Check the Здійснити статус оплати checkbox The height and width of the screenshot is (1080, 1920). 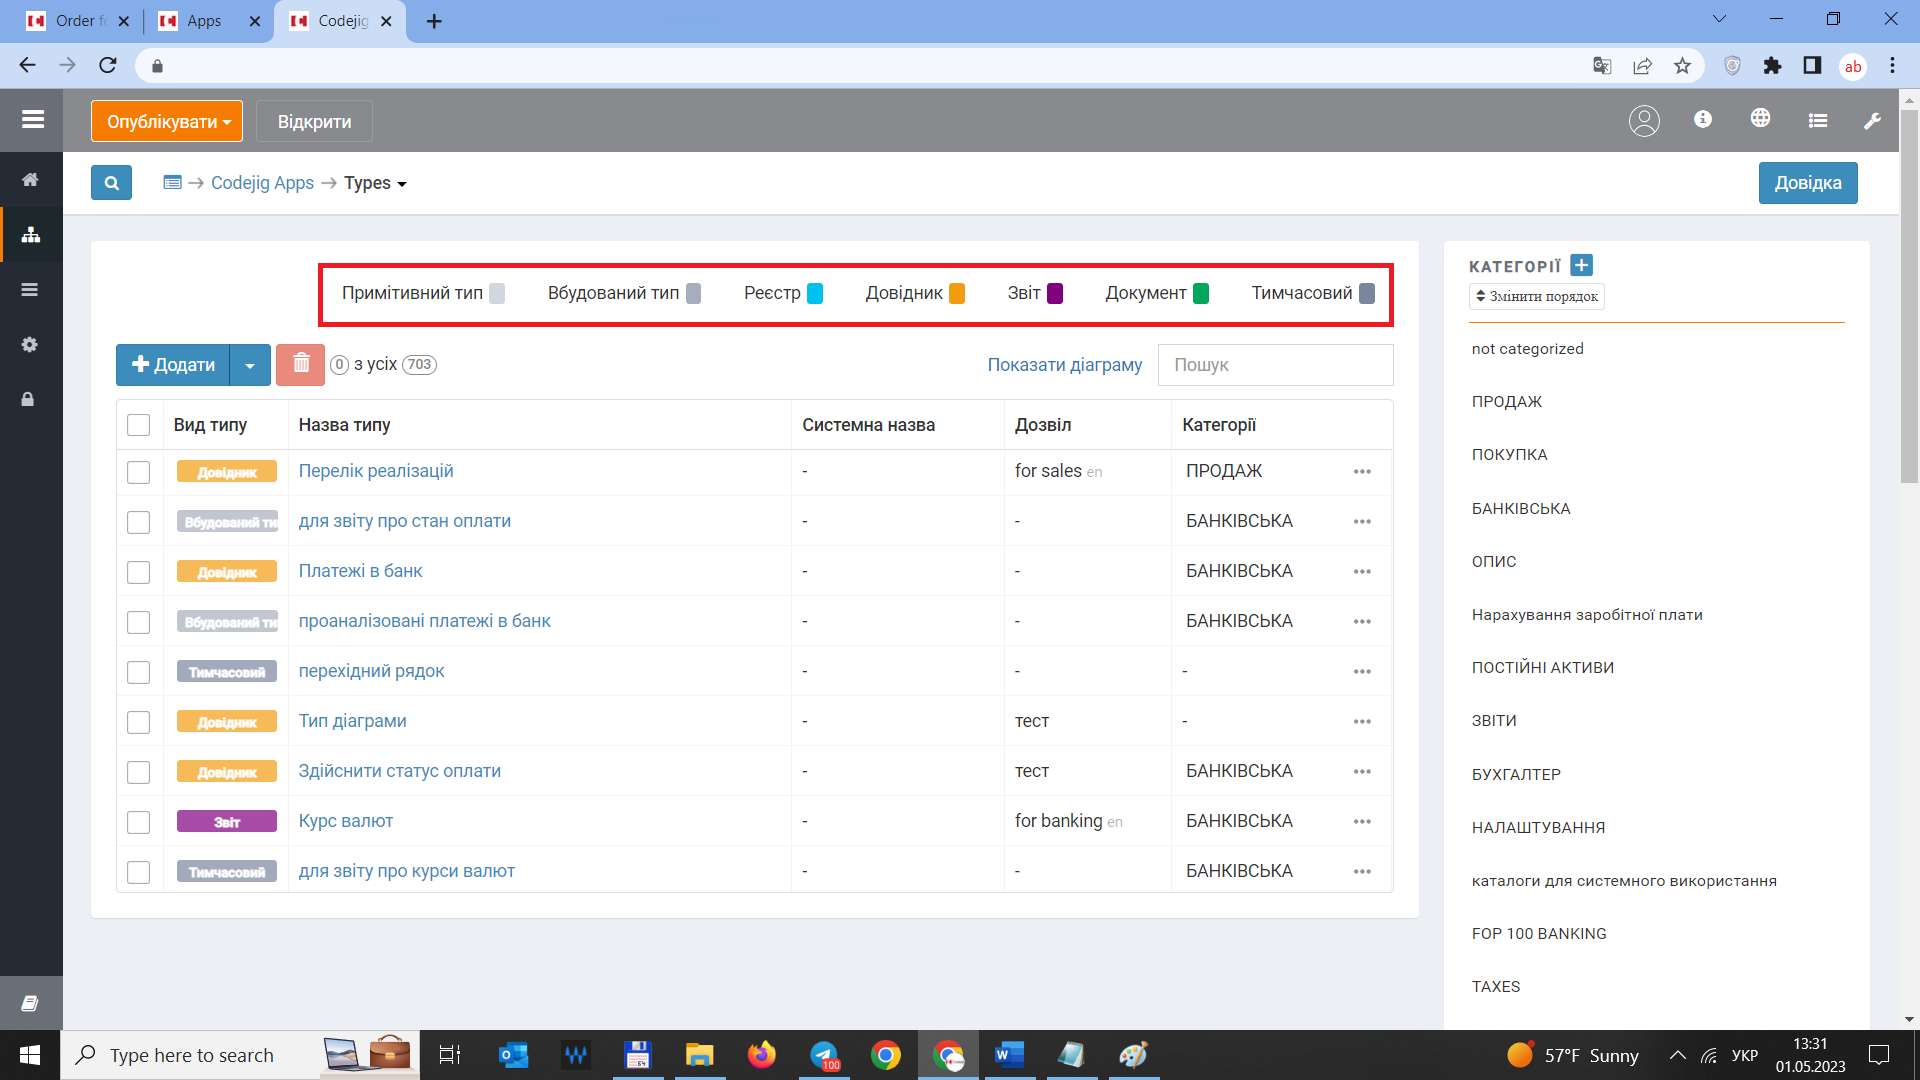point(139,772)
